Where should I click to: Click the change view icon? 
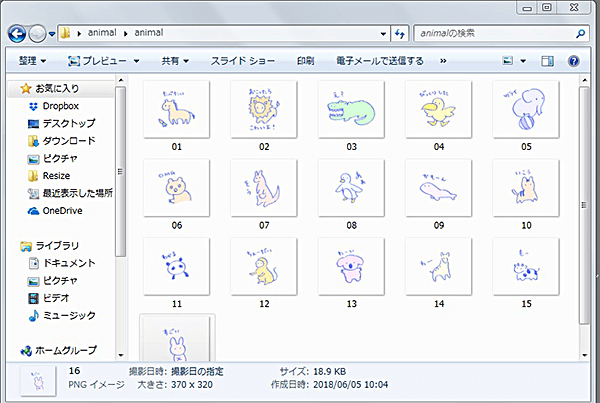click(x=507, y=61)
